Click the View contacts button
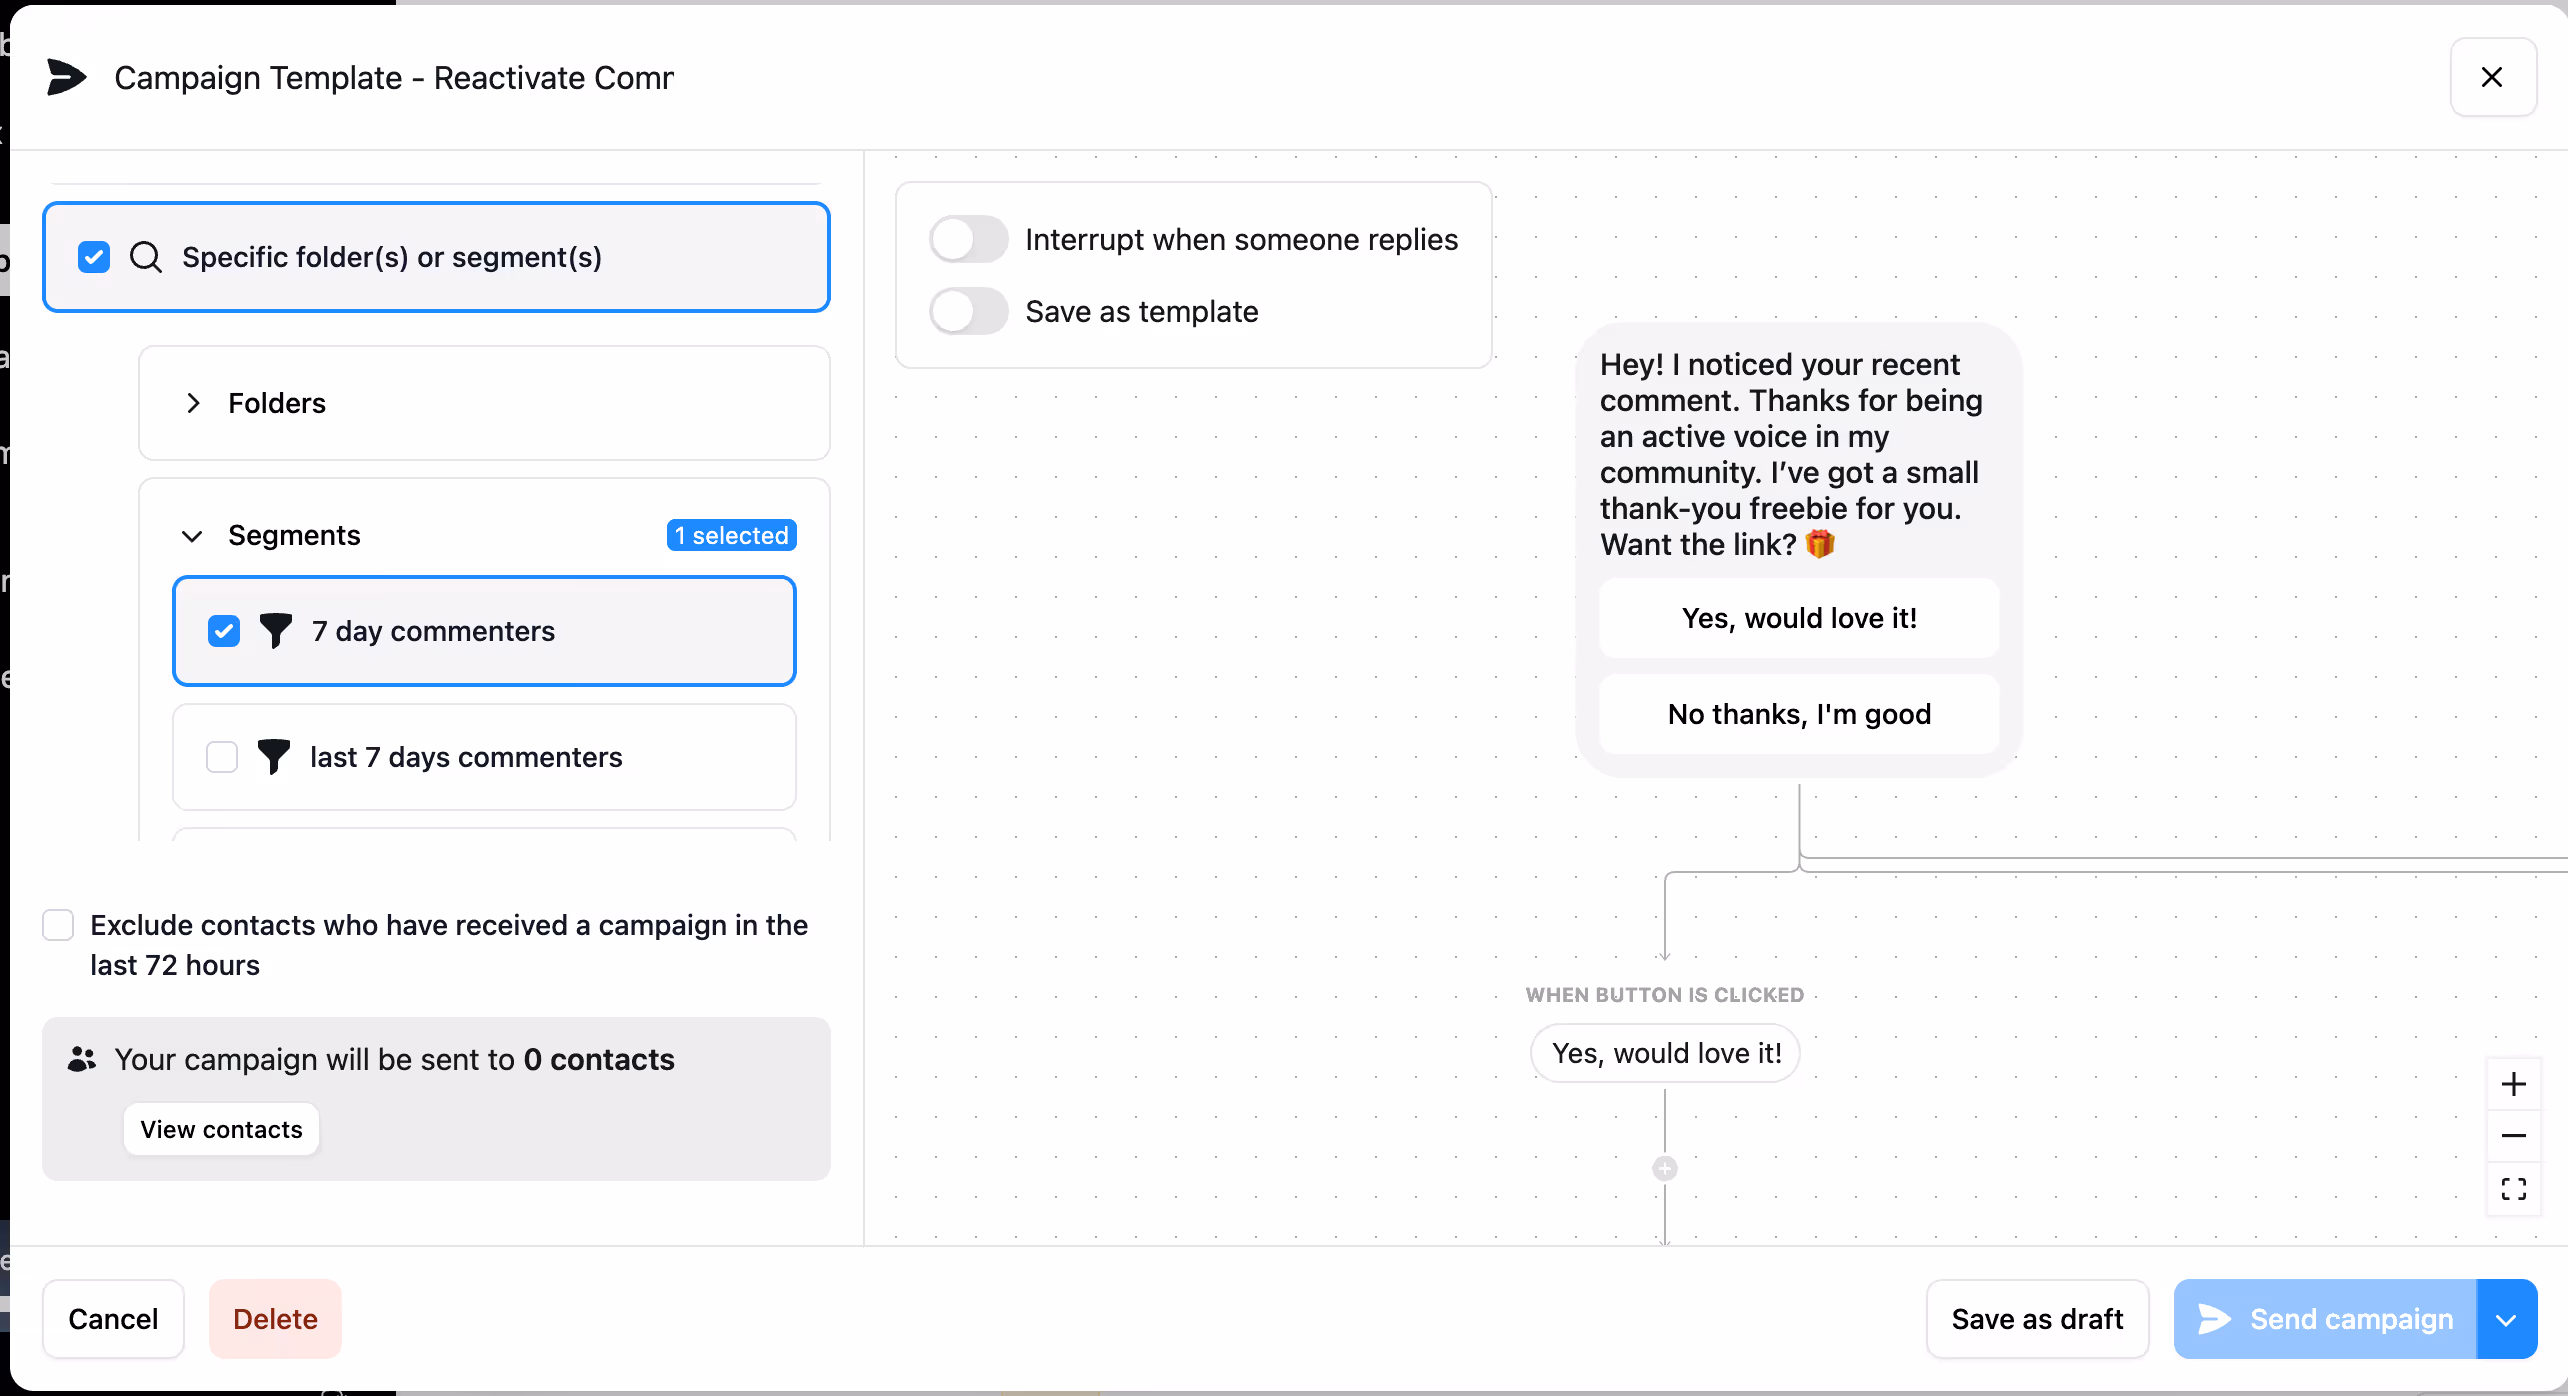The width and height of the screenshot is (2568, 1396). tap(221, 1129)
